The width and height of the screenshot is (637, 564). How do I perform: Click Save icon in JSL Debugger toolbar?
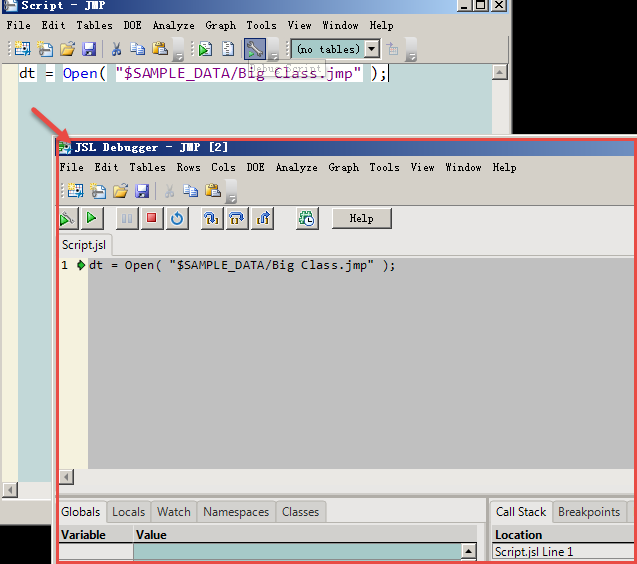(x=142, y=191)
